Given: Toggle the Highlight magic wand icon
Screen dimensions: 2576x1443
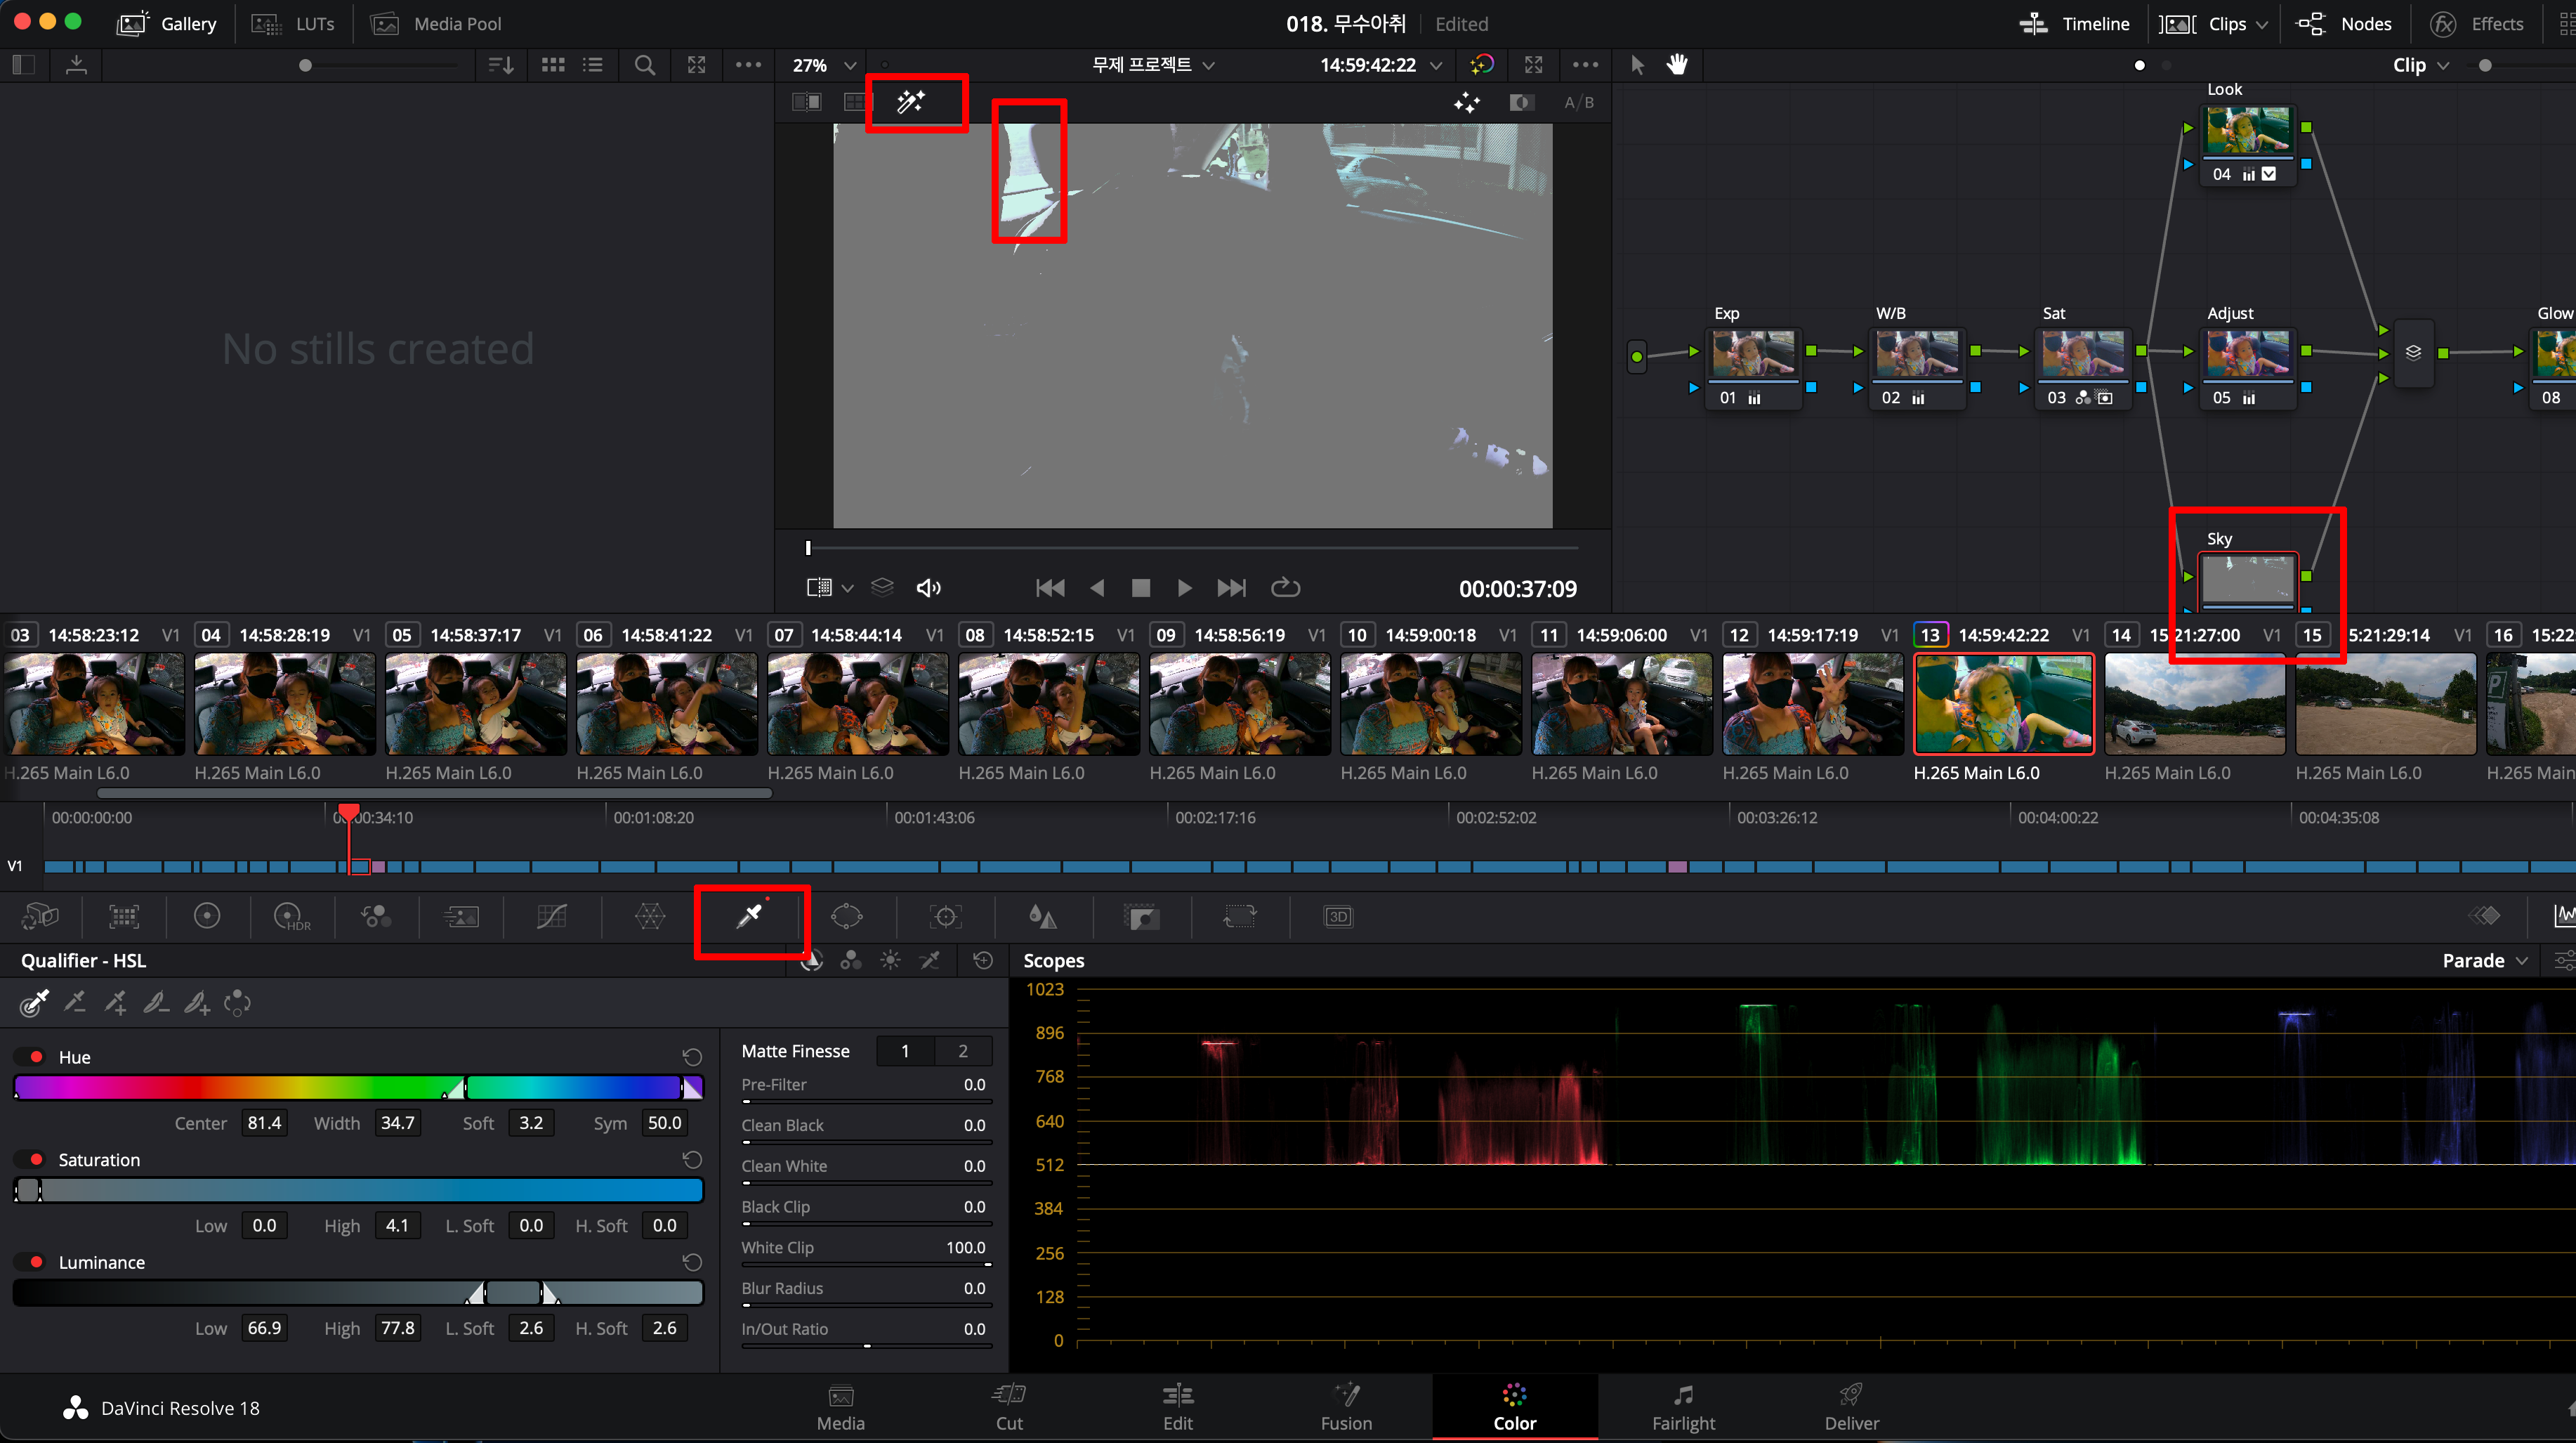Looking at the screenshot, I should point(911,102).
